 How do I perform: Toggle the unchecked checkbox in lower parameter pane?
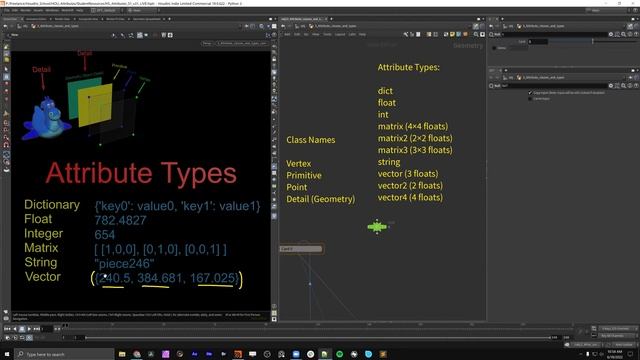(x=530, y=99)
